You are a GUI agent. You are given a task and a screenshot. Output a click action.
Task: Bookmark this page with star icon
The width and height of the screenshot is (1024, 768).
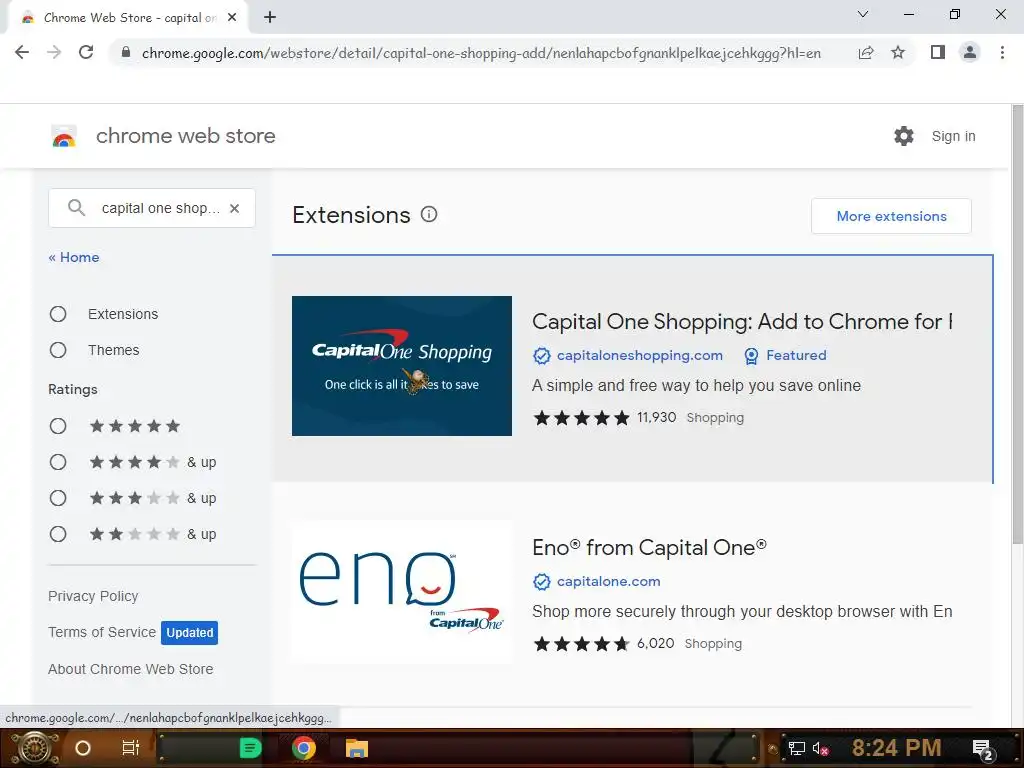click(x=898, y=52)
